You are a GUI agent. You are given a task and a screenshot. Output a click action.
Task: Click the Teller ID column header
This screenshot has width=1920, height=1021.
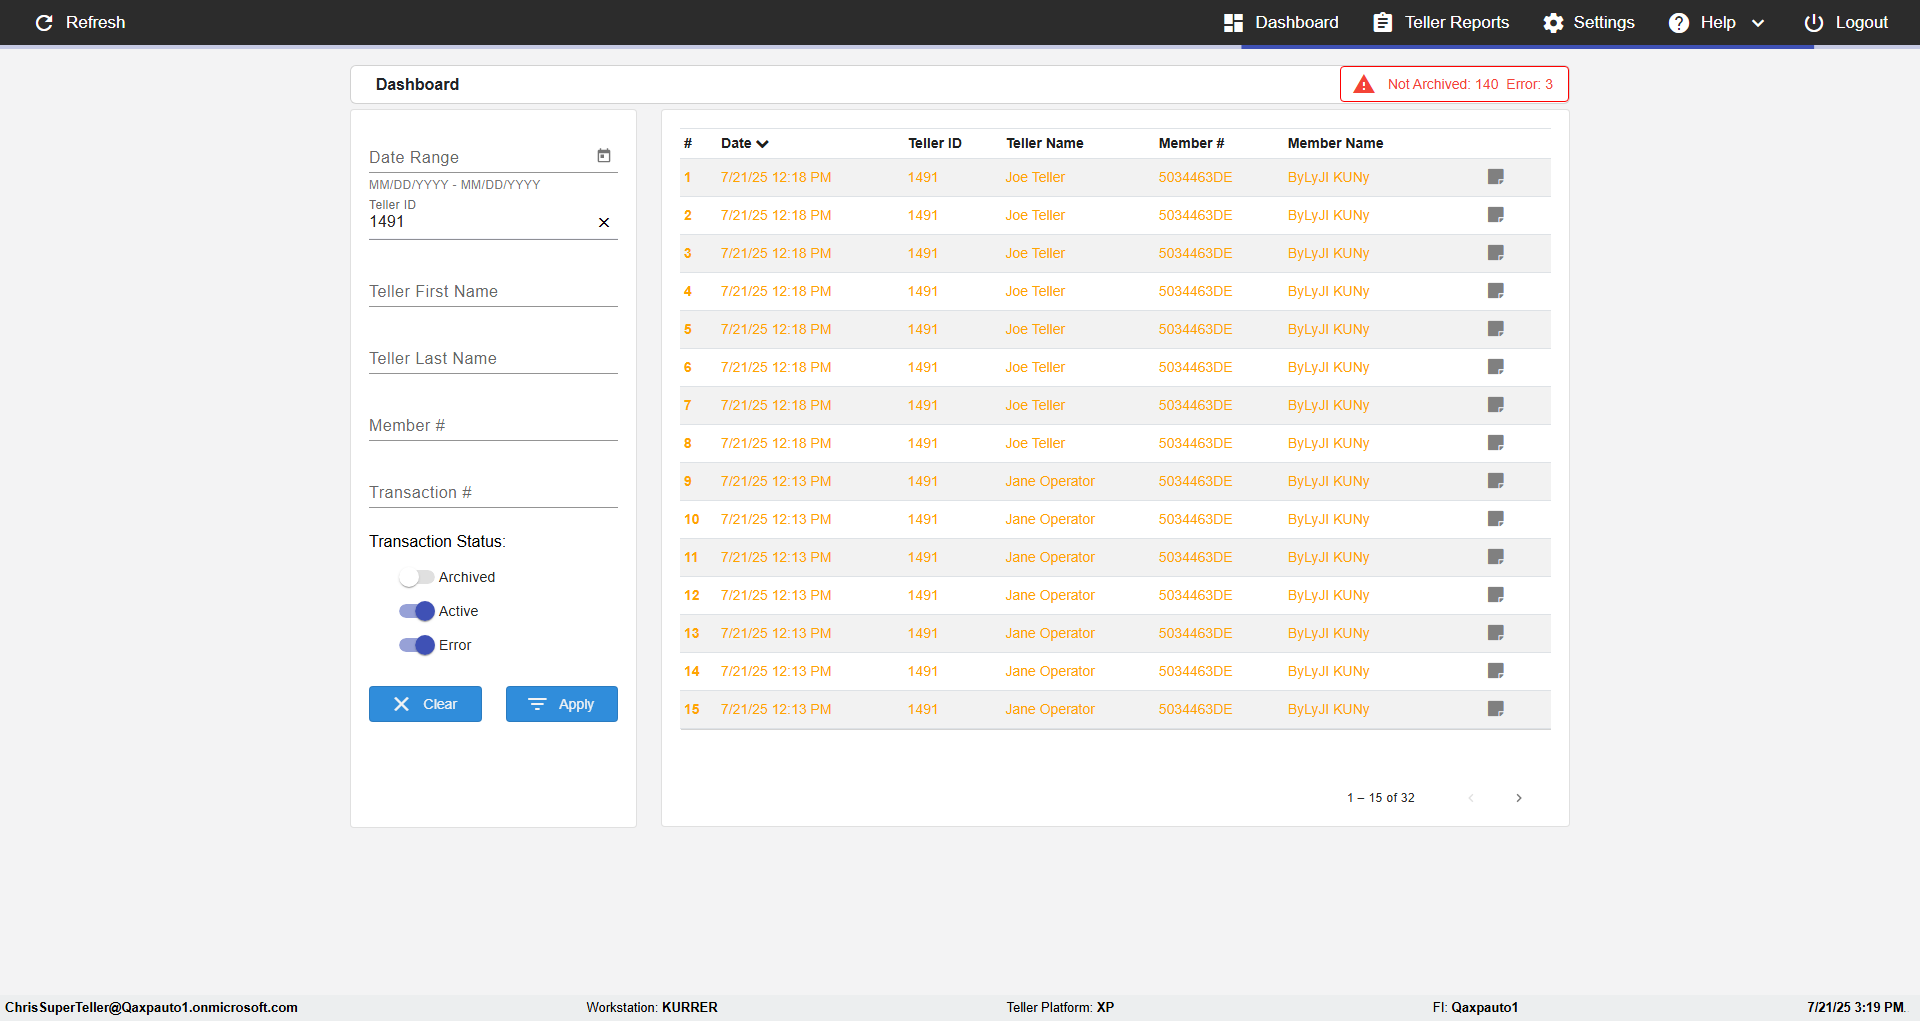point(935,143)
